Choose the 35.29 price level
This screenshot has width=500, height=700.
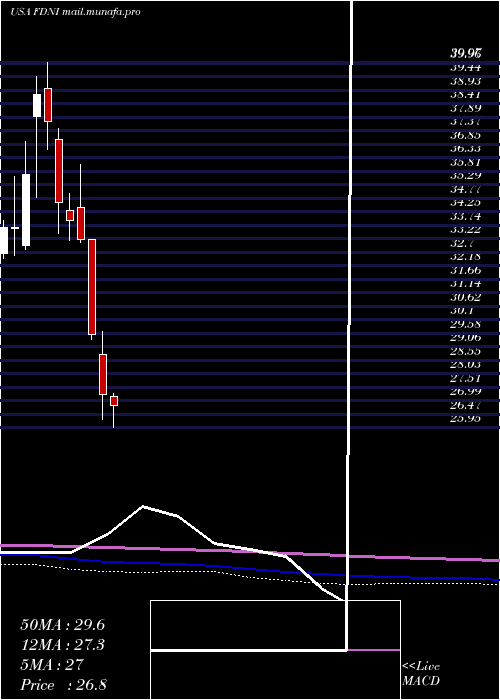point(465,175)
